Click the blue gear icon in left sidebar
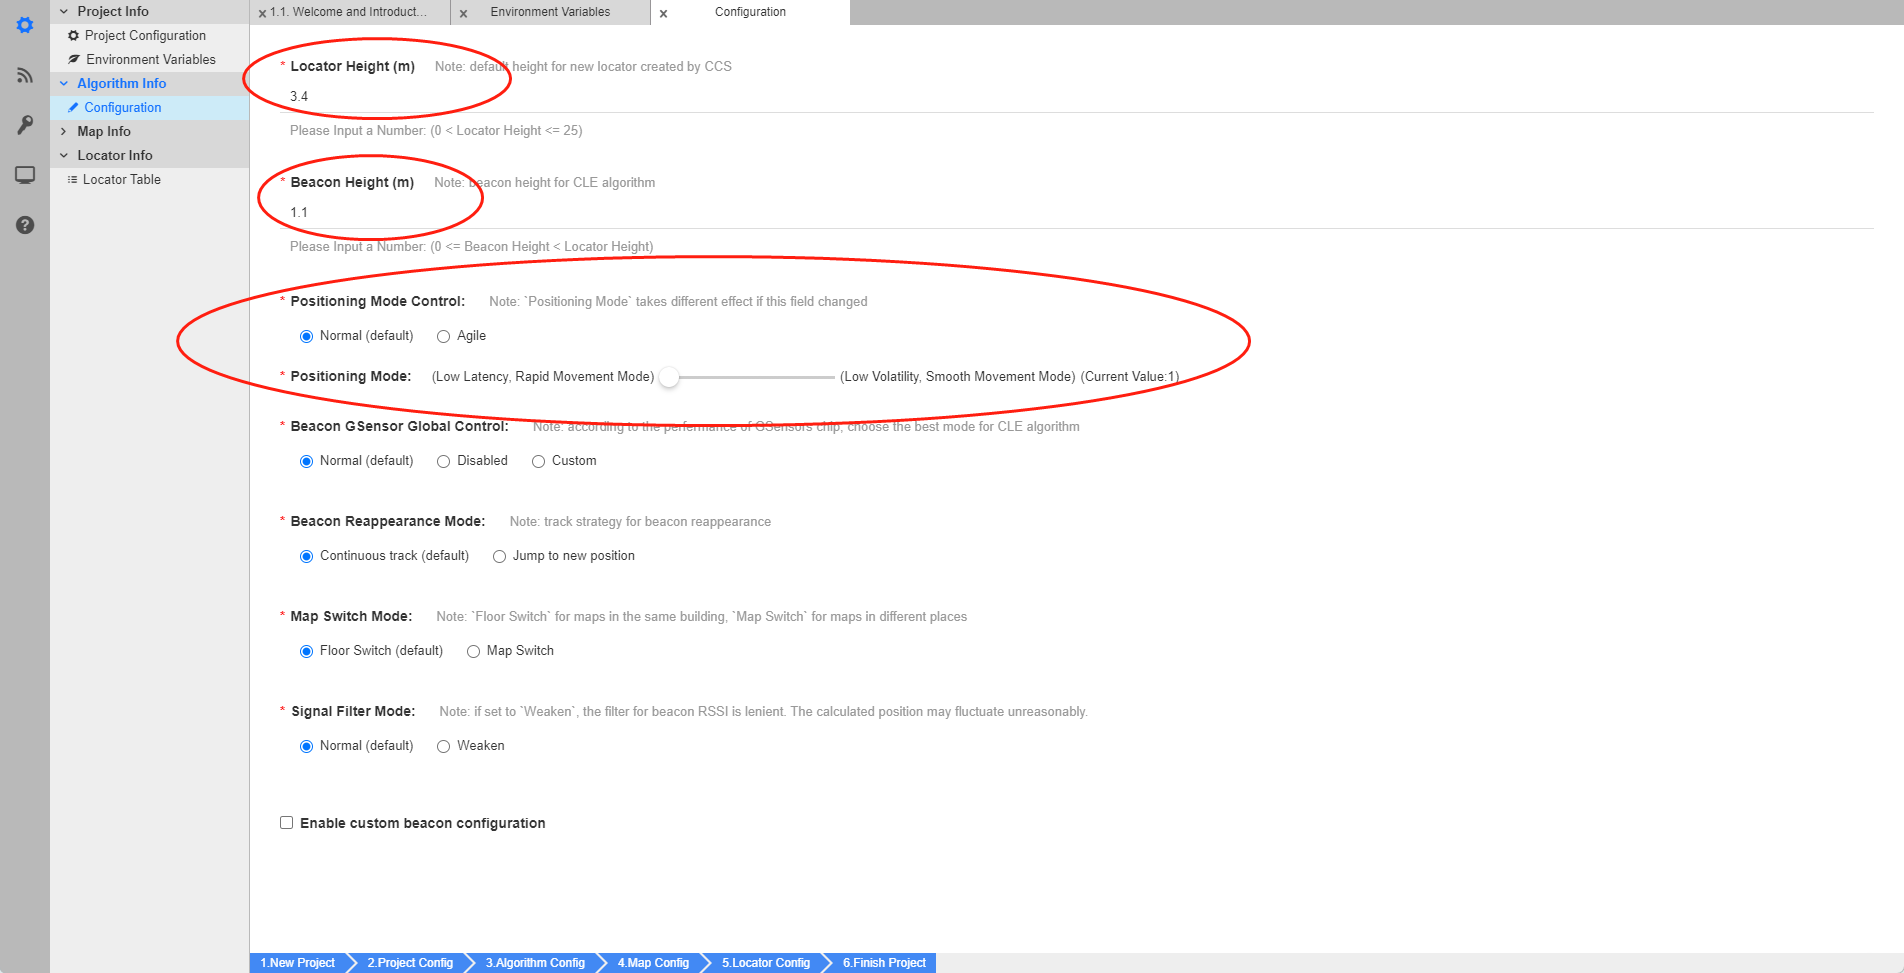 point(25,25)
